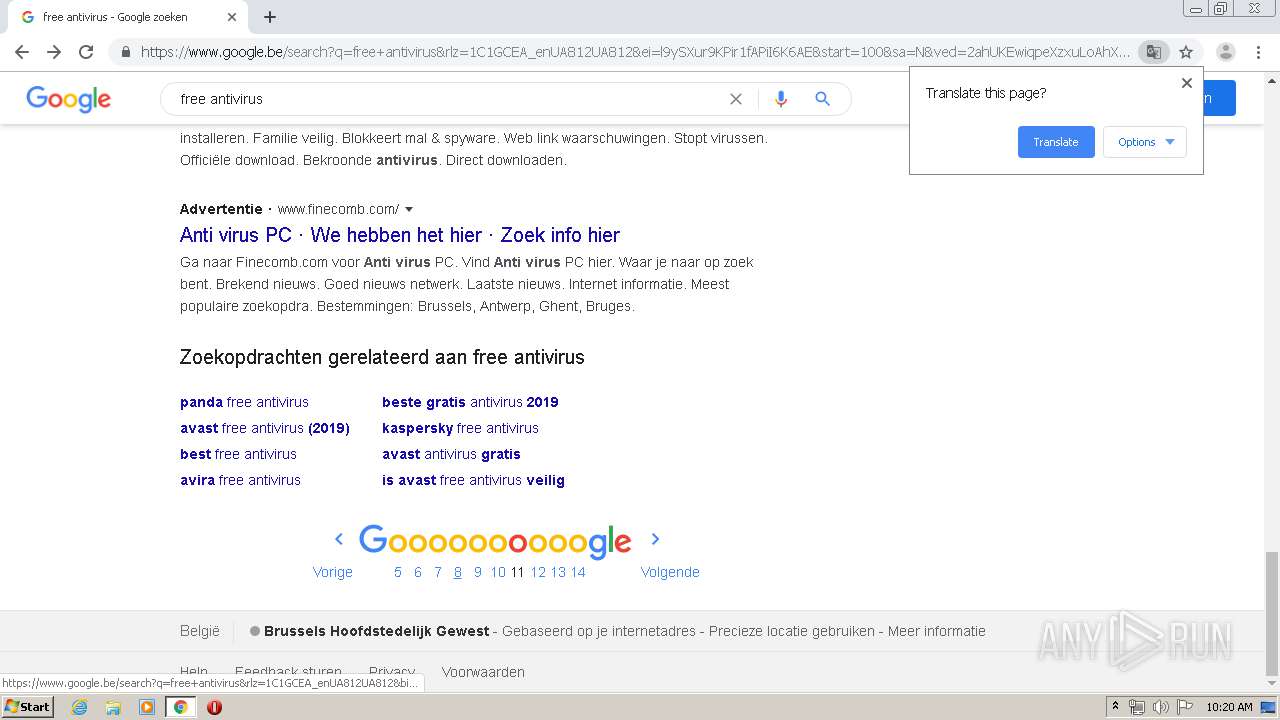Launch Internet Explorer from taskbar
Image resolution: width=1280 pixels, height=720 pixels.
(79, 707)
